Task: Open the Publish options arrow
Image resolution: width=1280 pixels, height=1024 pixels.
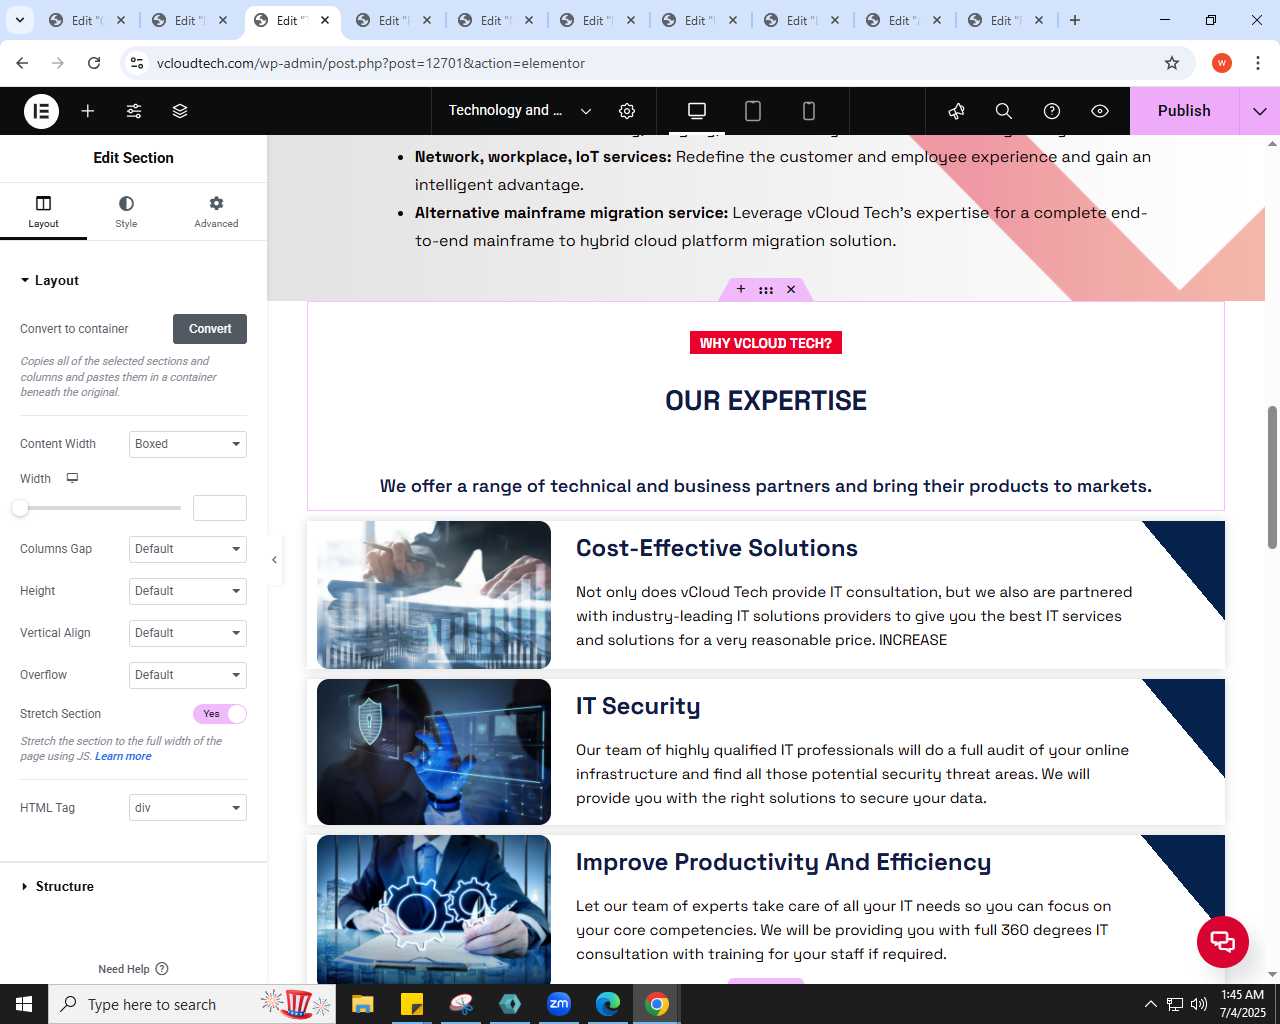Action: click(x=1259, y=111)
